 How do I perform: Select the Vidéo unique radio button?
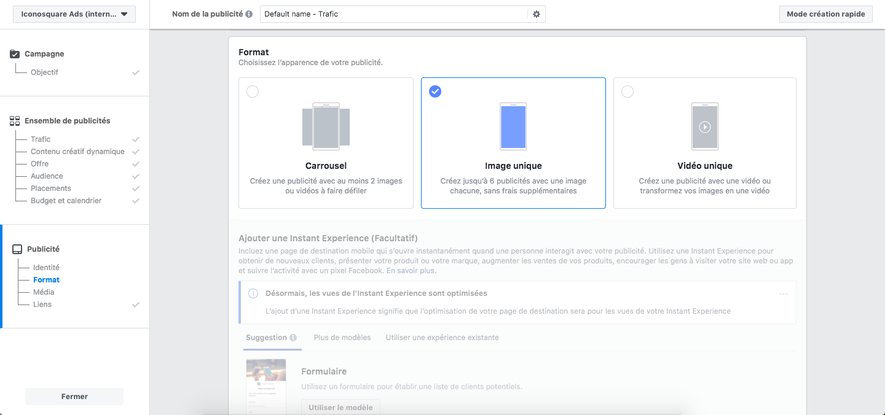pyautogui.click(x=627, y=92)
